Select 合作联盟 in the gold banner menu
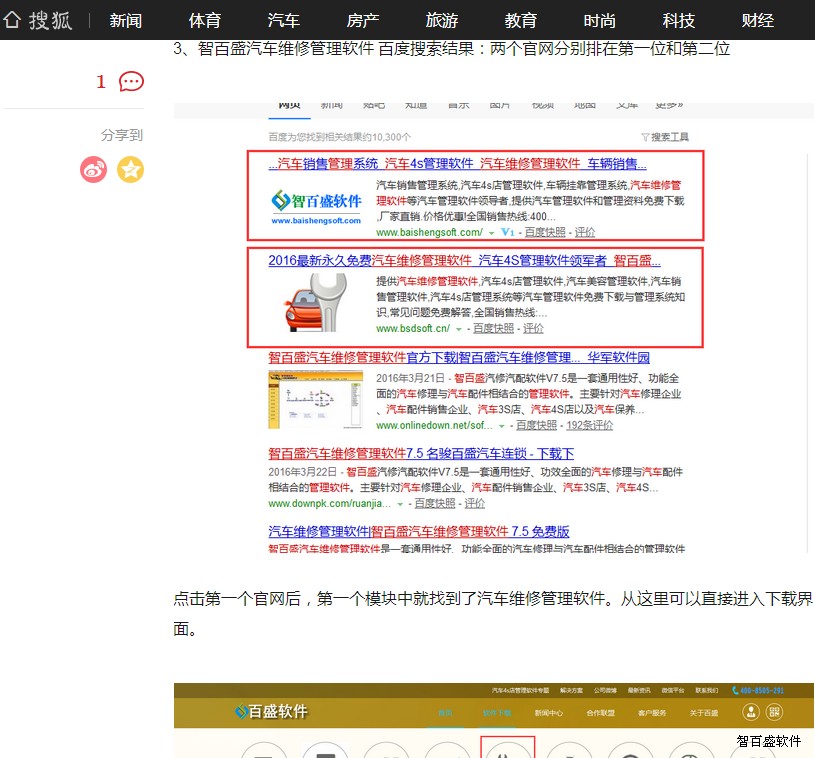This screenshot has height=758, width=815. click(601, 713)
